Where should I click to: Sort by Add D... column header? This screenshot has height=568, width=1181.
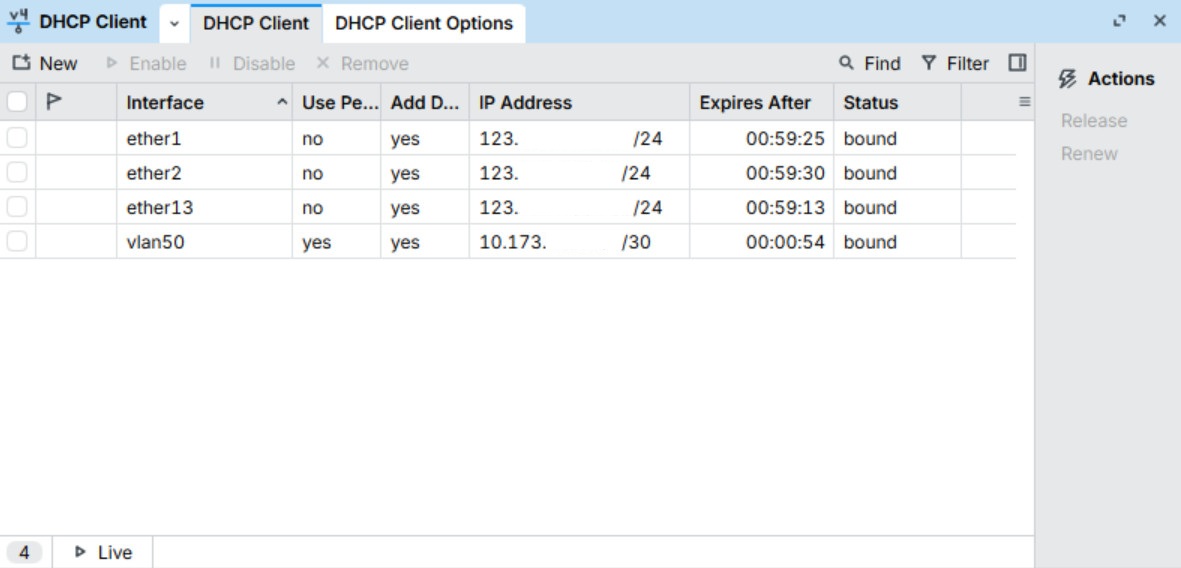click(x=425, y=102)
